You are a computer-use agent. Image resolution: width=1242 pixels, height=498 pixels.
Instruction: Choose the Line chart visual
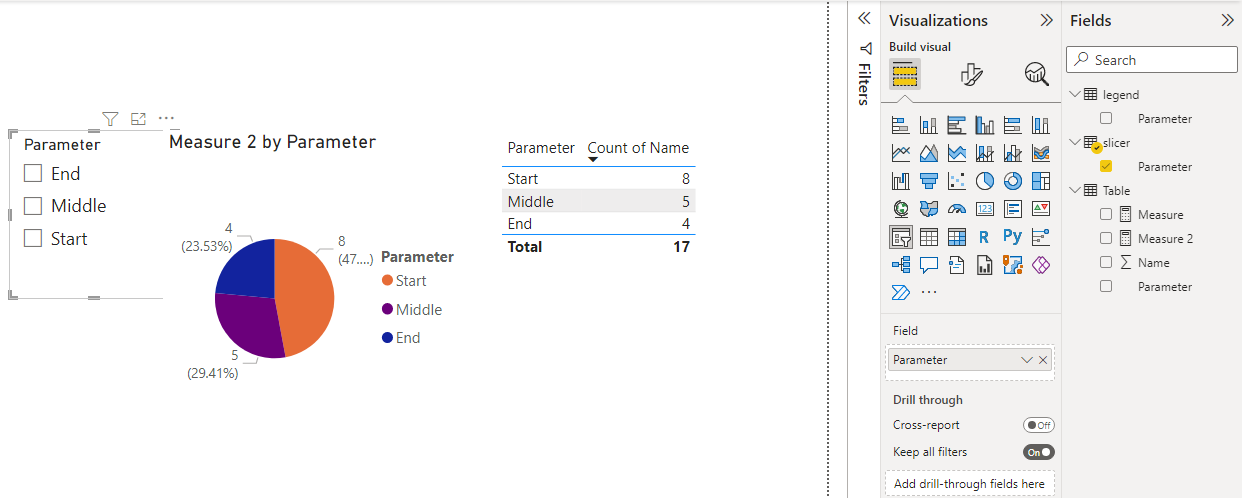(900, 153)
